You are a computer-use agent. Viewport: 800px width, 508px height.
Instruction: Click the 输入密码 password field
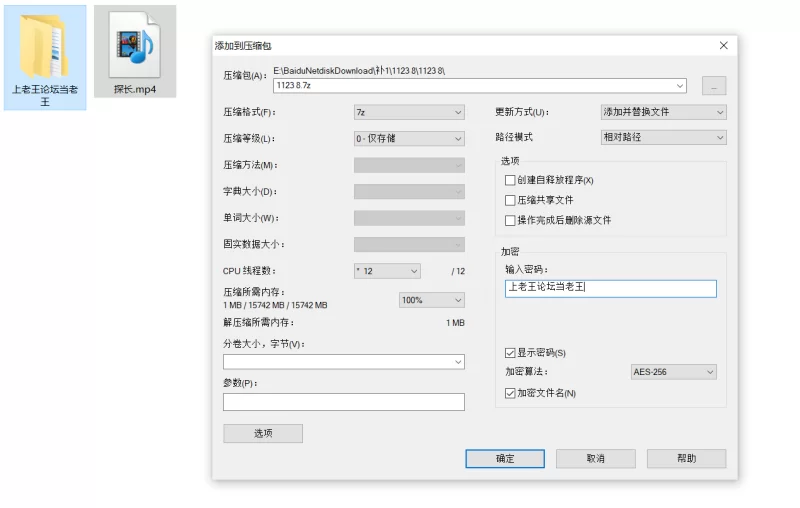pos(610,289)
